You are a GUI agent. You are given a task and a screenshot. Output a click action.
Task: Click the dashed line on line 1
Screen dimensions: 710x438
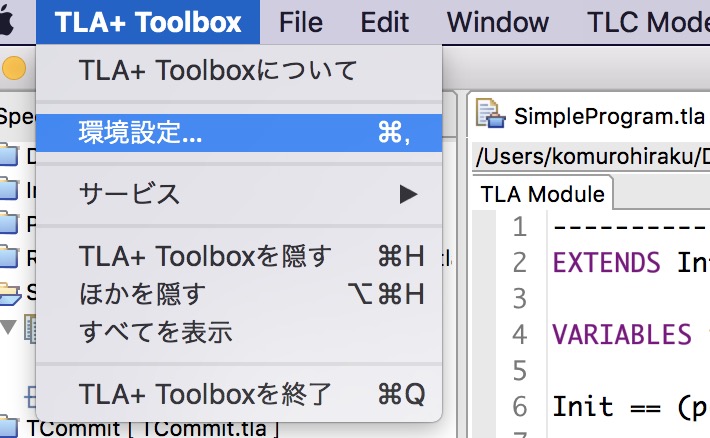(631, 227)
